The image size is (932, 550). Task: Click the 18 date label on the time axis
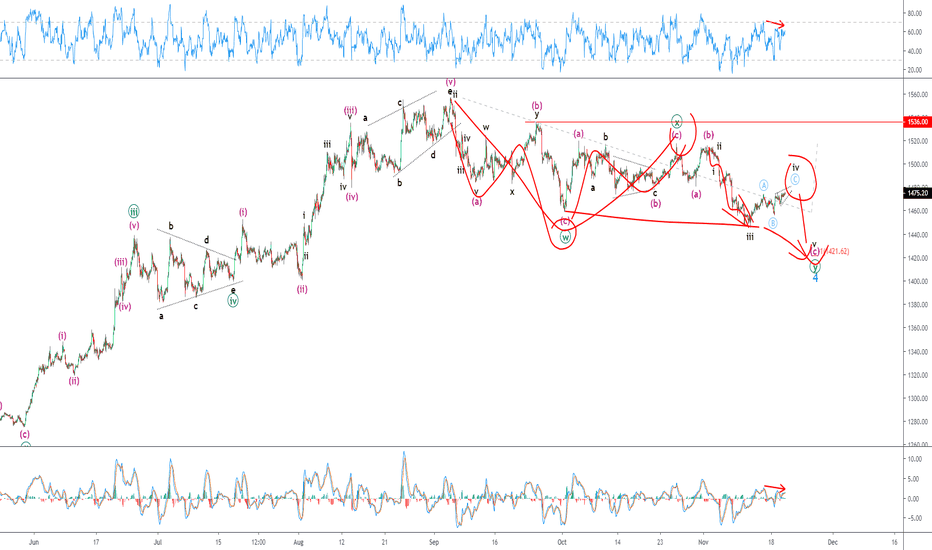coord(771,542)
